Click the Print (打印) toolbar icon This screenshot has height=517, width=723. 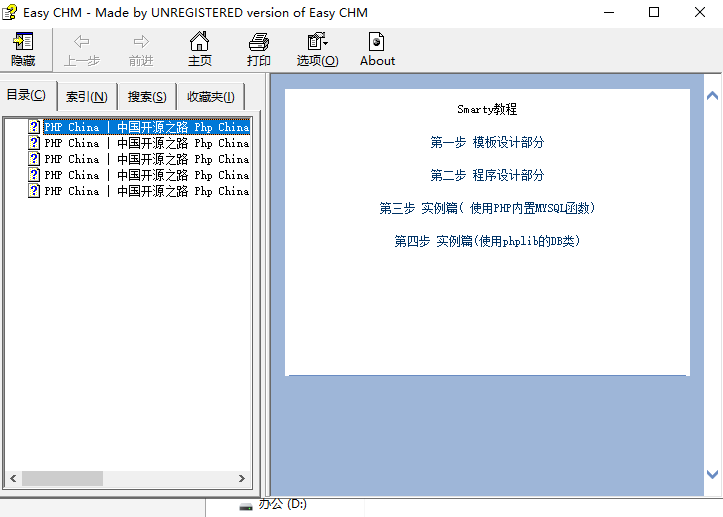coord(259,49)
